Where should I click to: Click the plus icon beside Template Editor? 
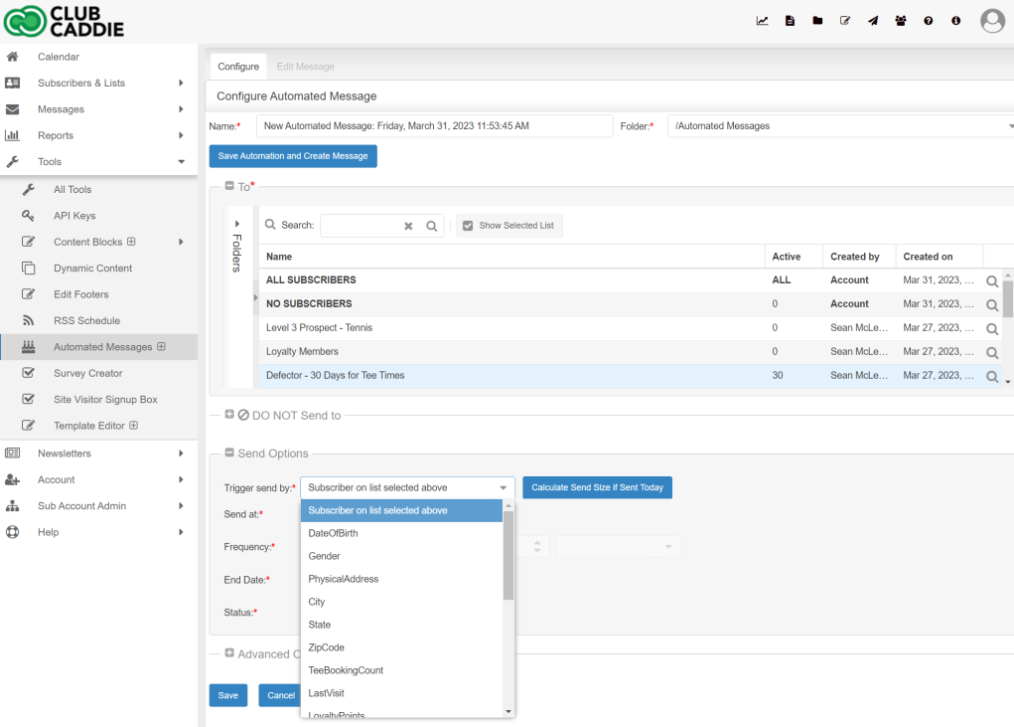[133, 425]
